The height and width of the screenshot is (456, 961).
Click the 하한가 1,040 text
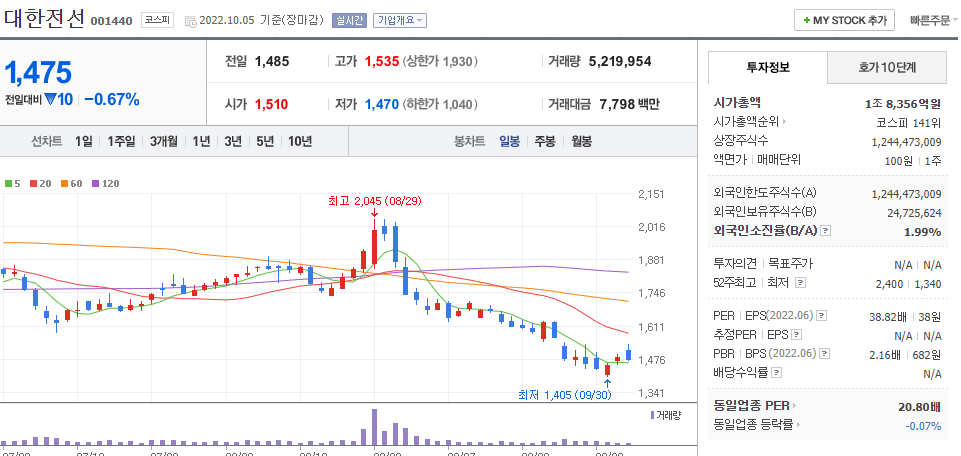point(440,104)
